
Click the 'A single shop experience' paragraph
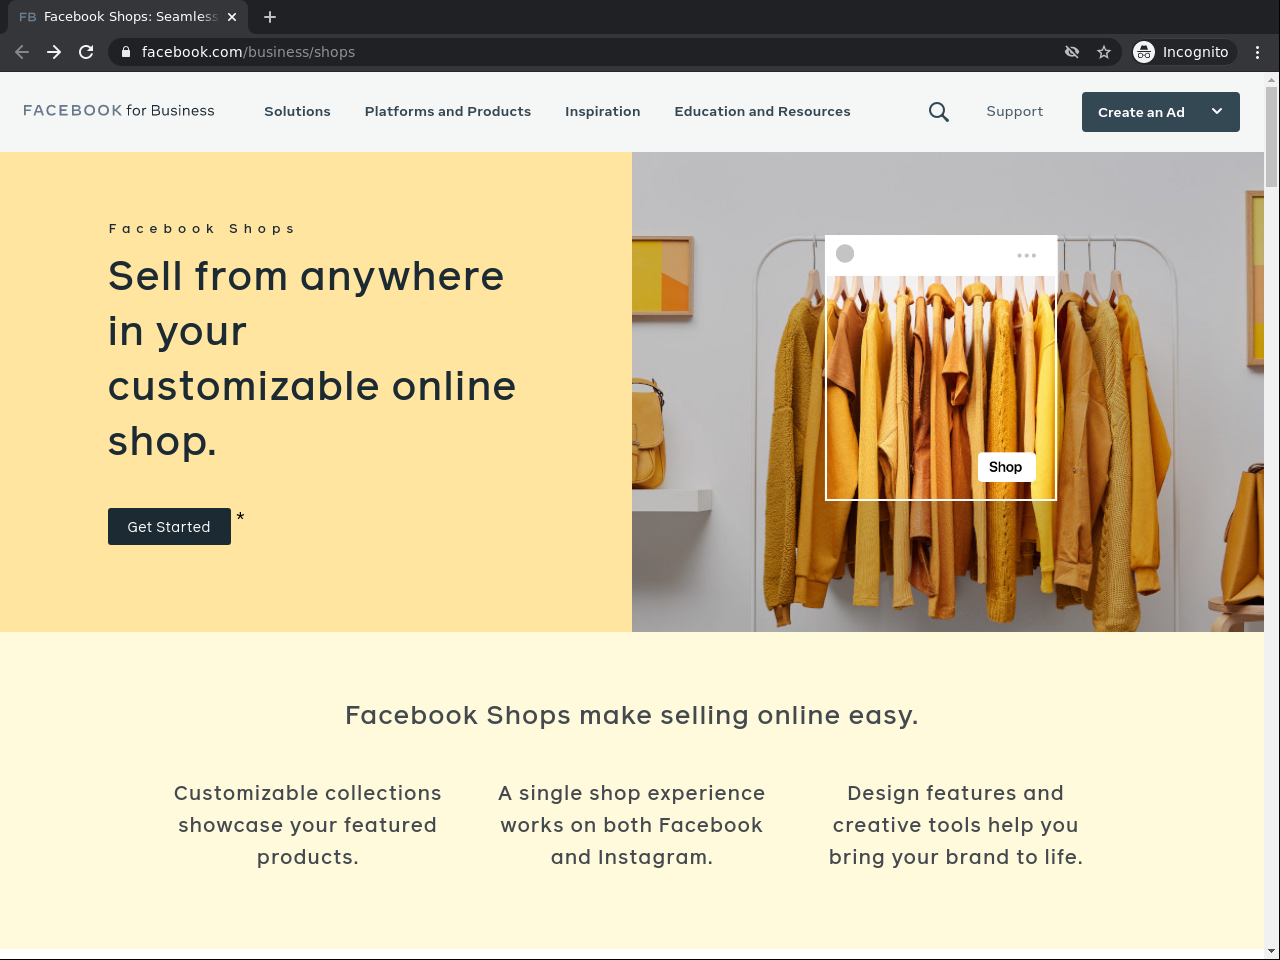632,825
